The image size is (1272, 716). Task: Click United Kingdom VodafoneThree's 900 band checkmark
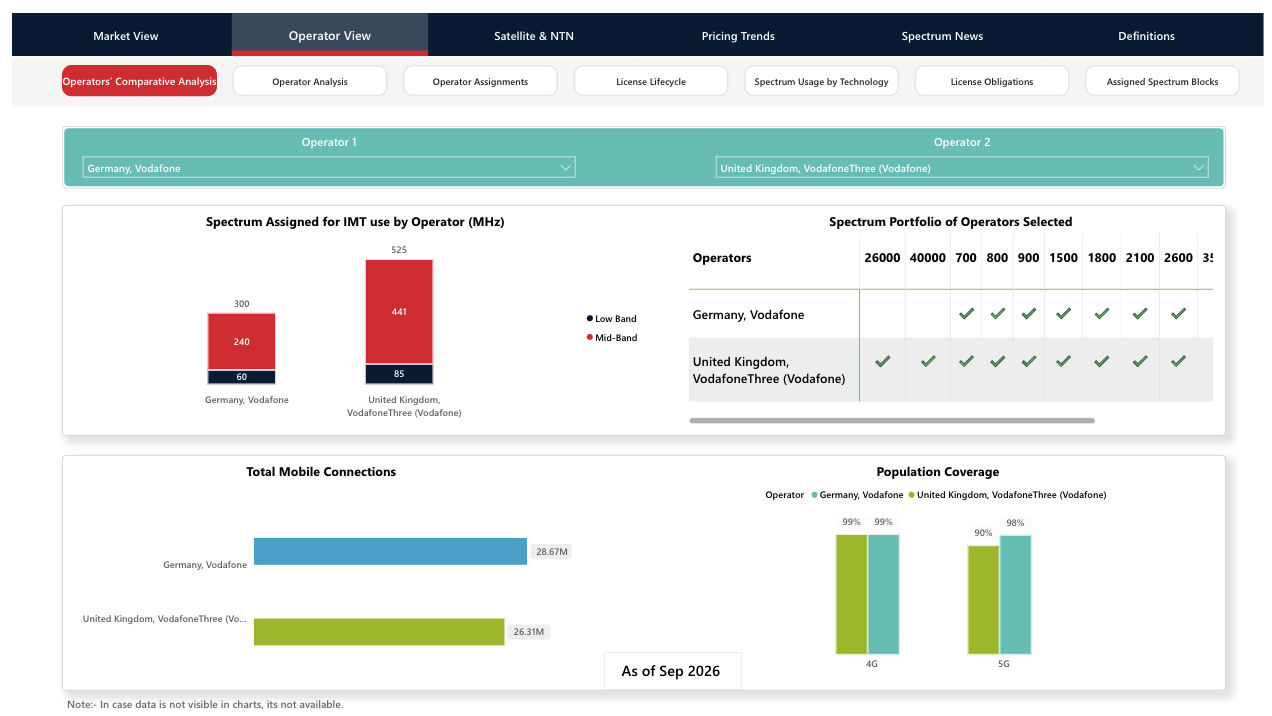[1028, 362]
